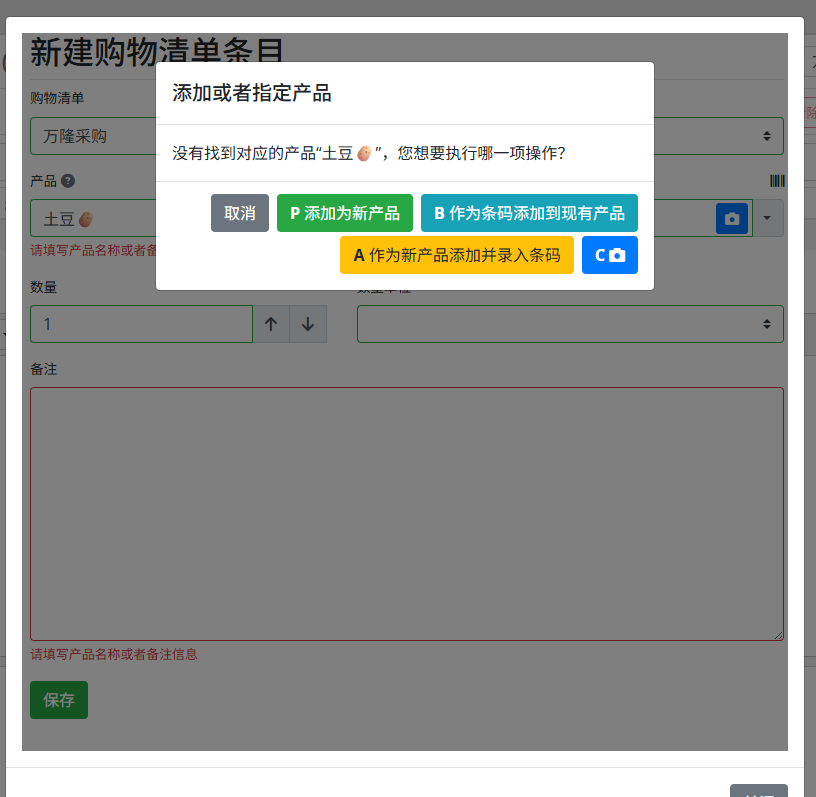Click the partially visible gray button at bottom right
The height and width of the screenshot is (797, 816).
pyautogui.click(x=759, y=790)
